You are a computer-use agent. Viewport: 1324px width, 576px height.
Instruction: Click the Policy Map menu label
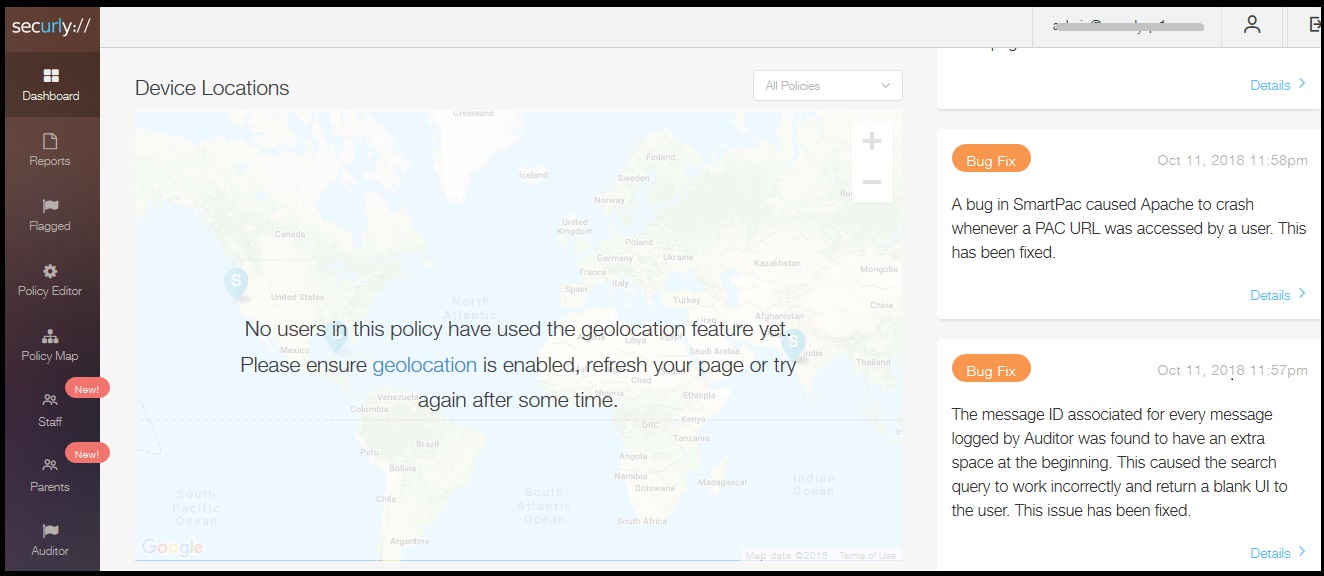(50, 356)
